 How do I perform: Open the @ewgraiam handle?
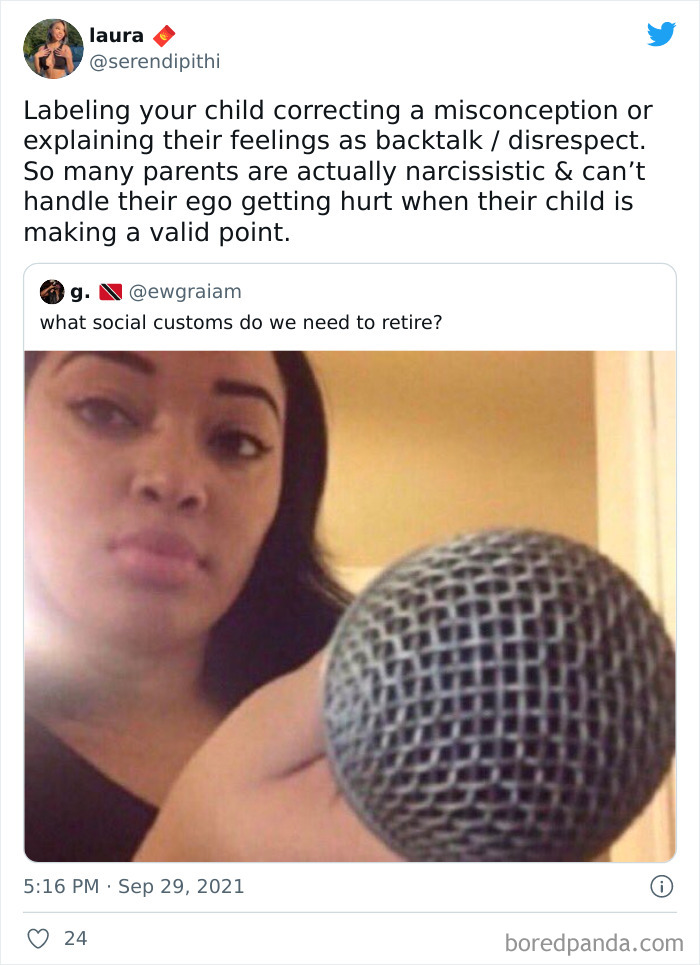point(185,292)
